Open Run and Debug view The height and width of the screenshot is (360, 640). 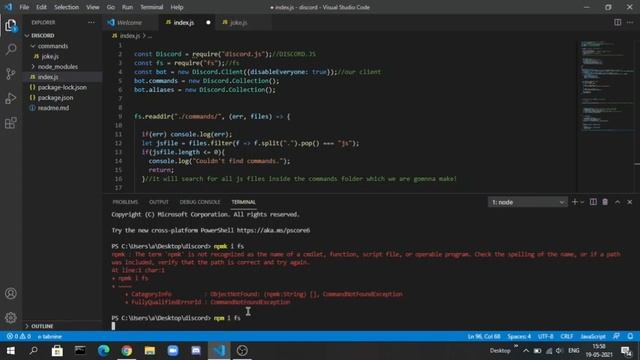pos(11,98)
